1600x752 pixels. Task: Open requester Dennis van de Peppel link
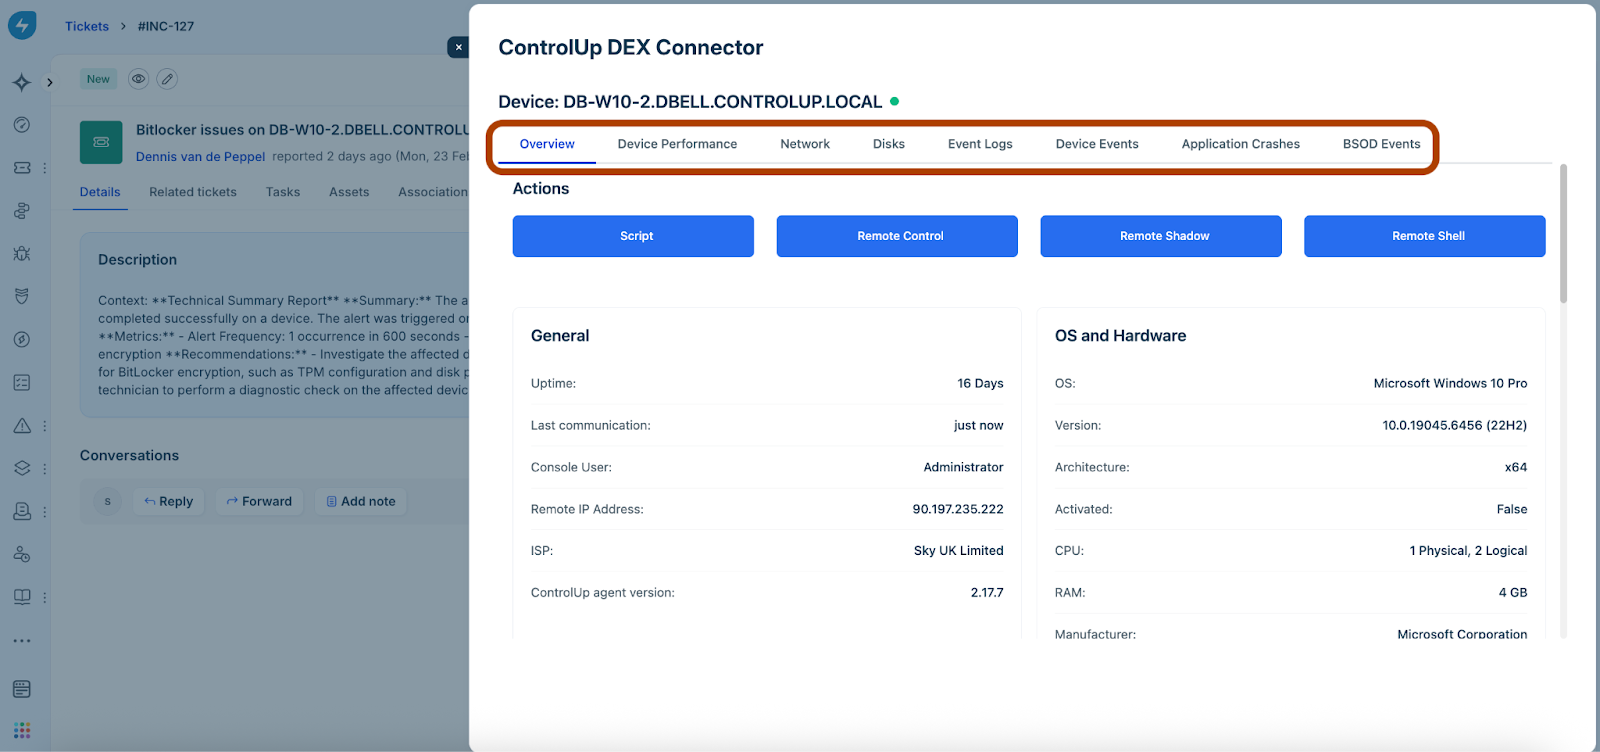pos(200,157)
